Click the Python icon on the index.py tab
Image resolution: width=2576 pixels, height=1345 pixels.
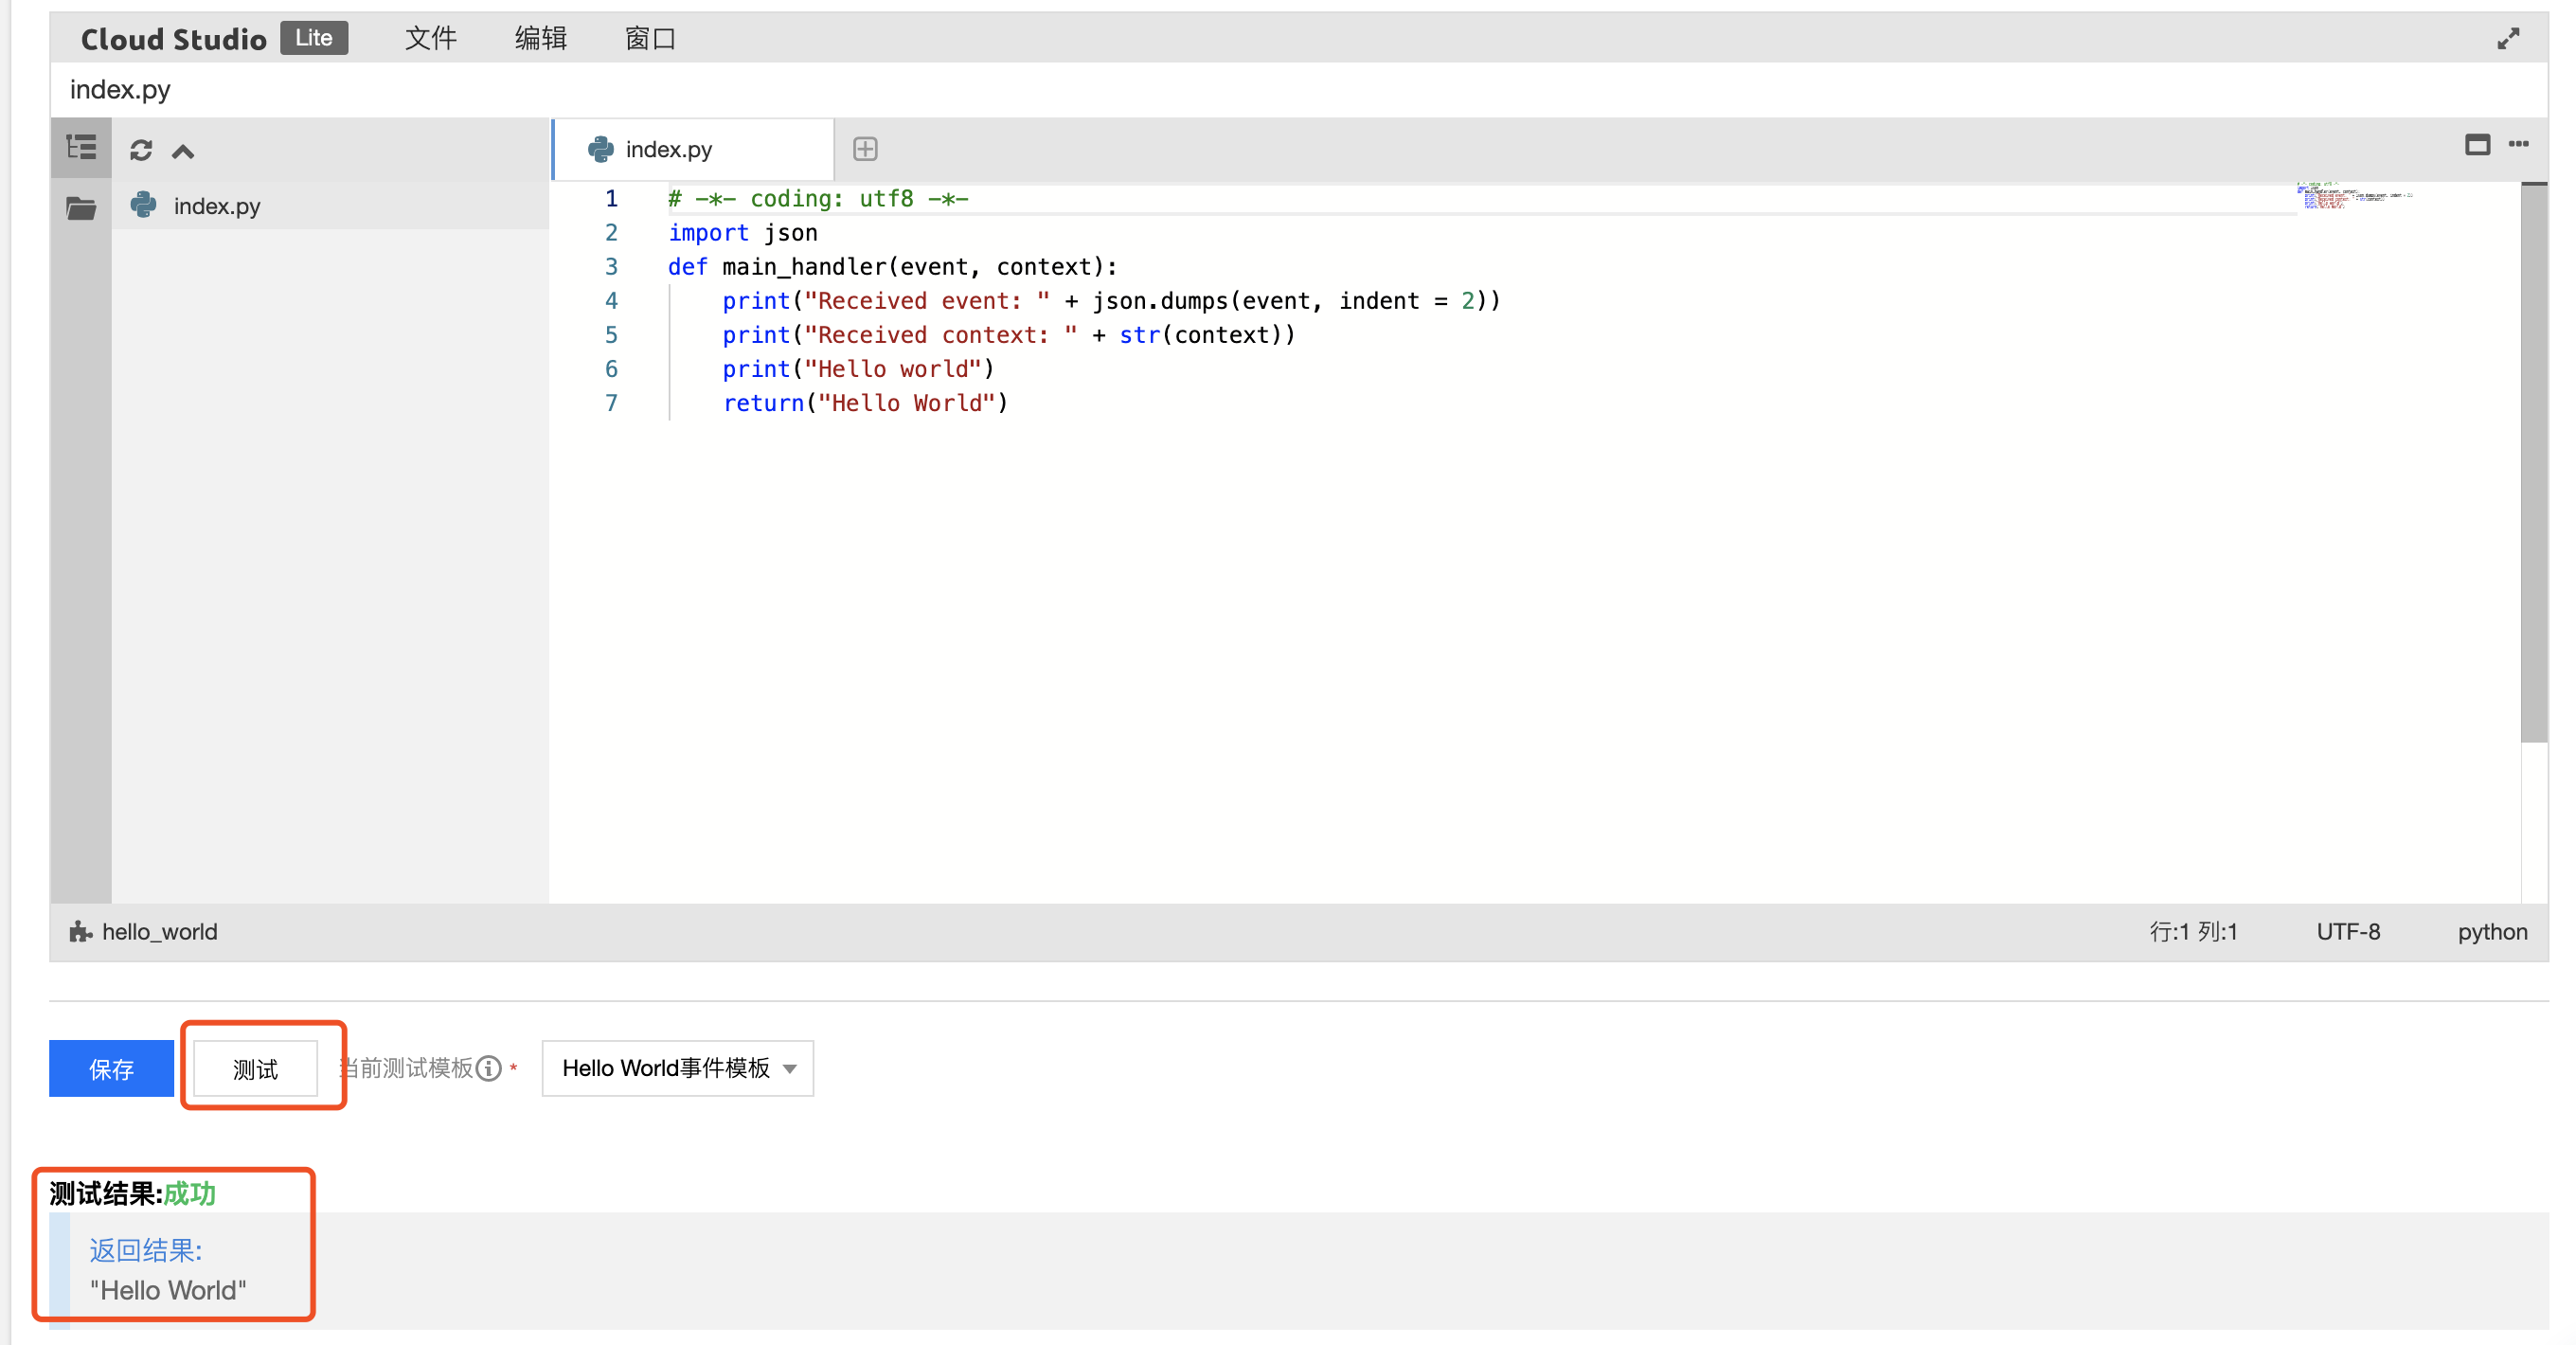click(600, 148)
